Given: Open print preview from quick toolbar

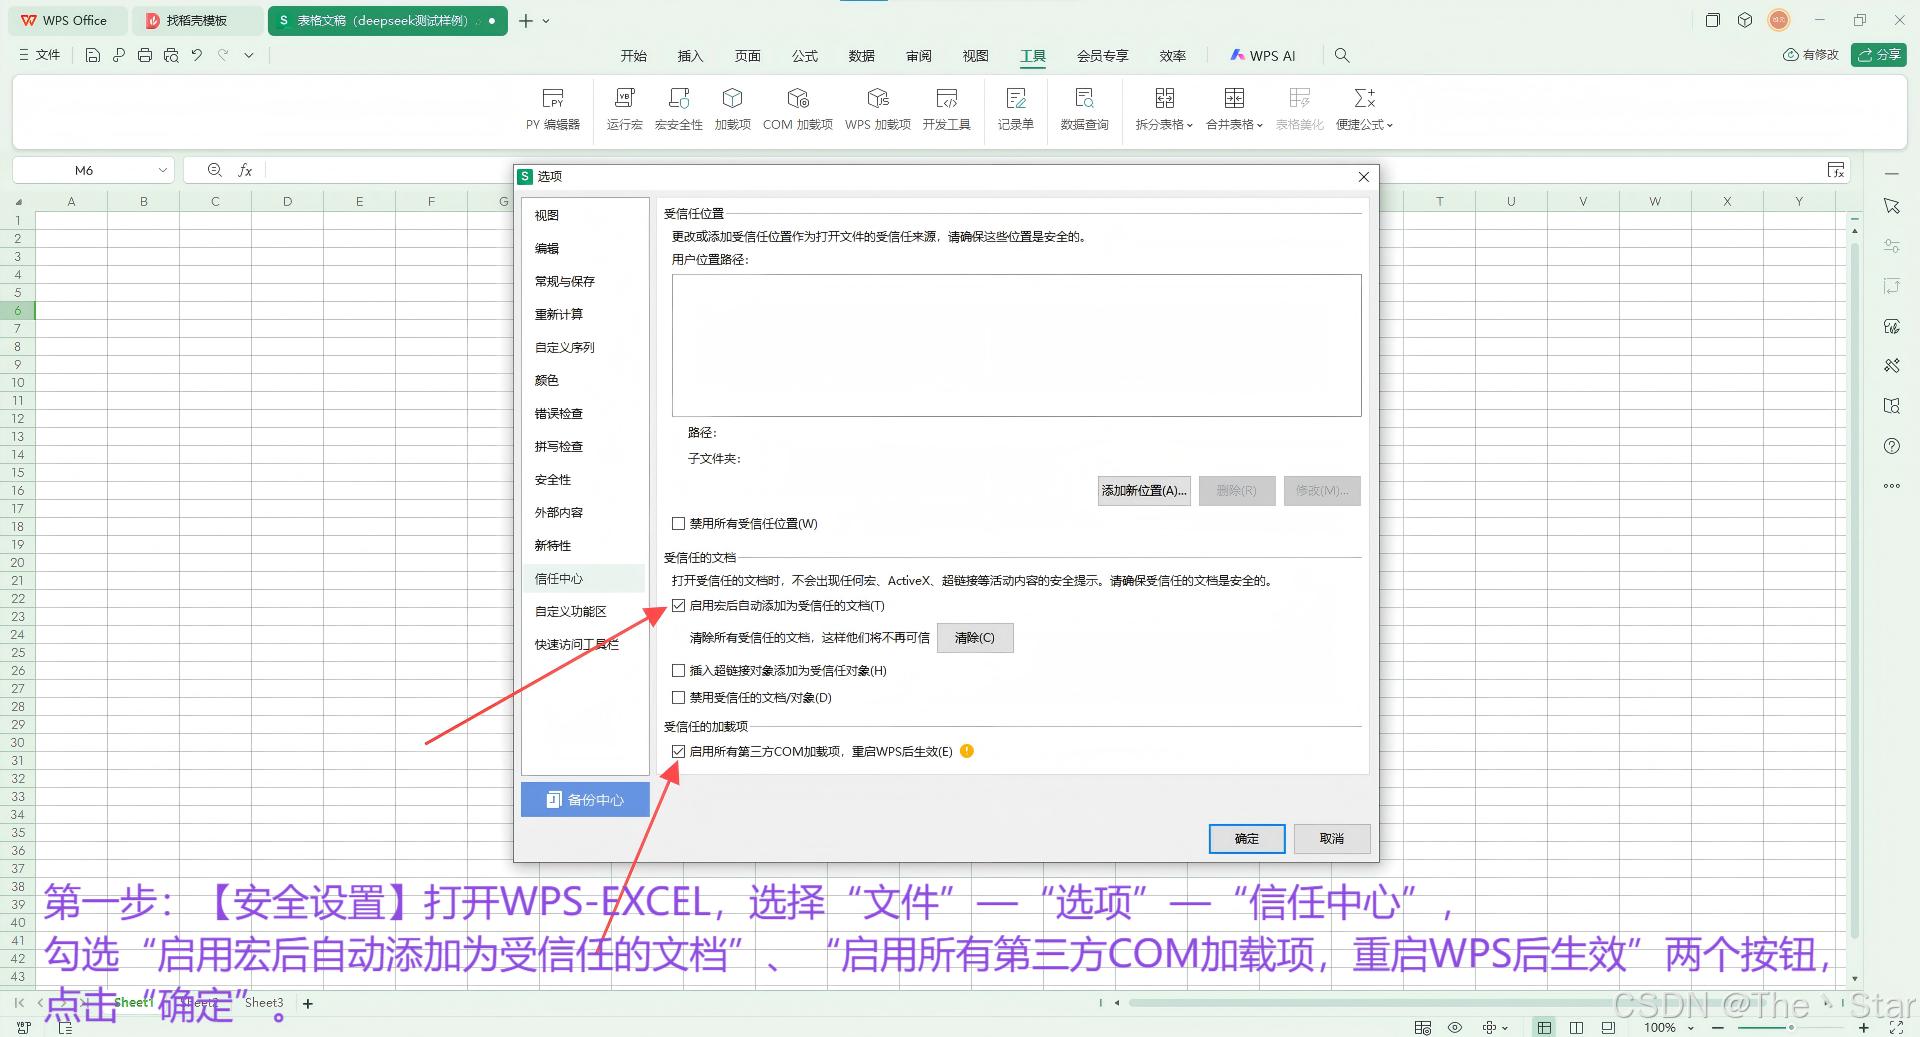Looking at the screenshot, I should pos(171,56).
